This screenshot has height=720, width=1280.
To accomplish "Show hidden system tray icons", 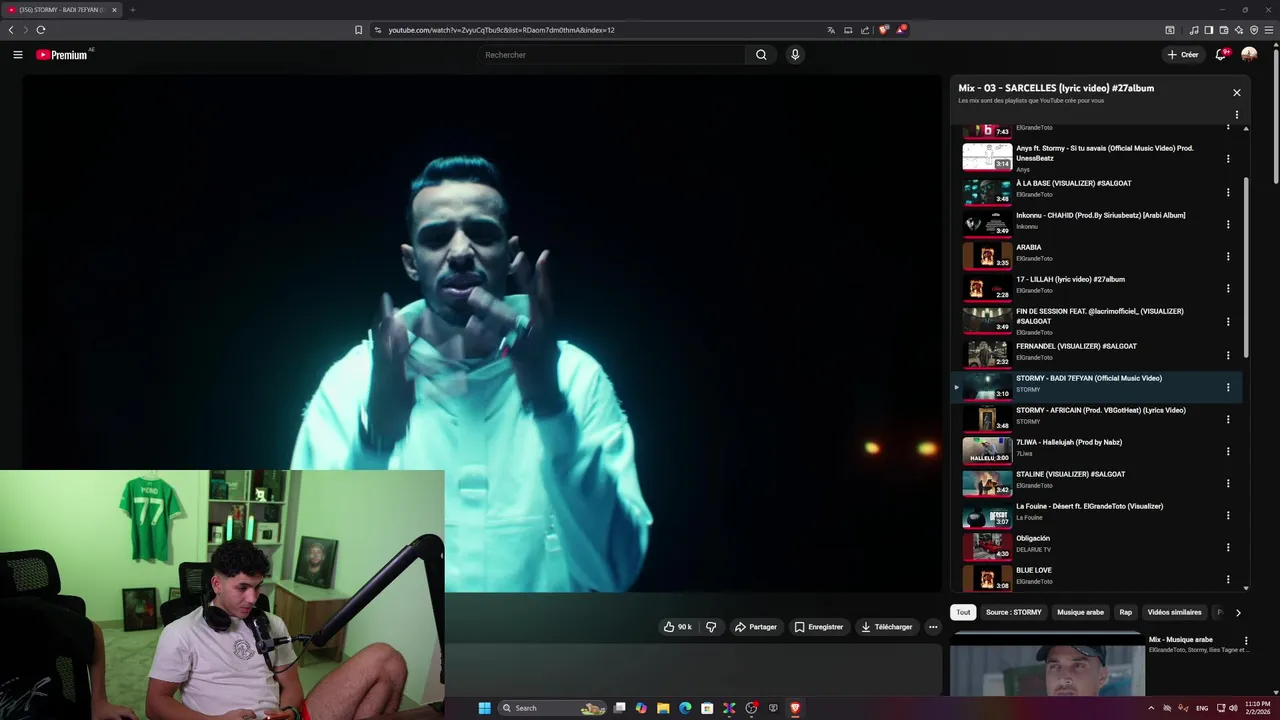I will pos(1150,708).
